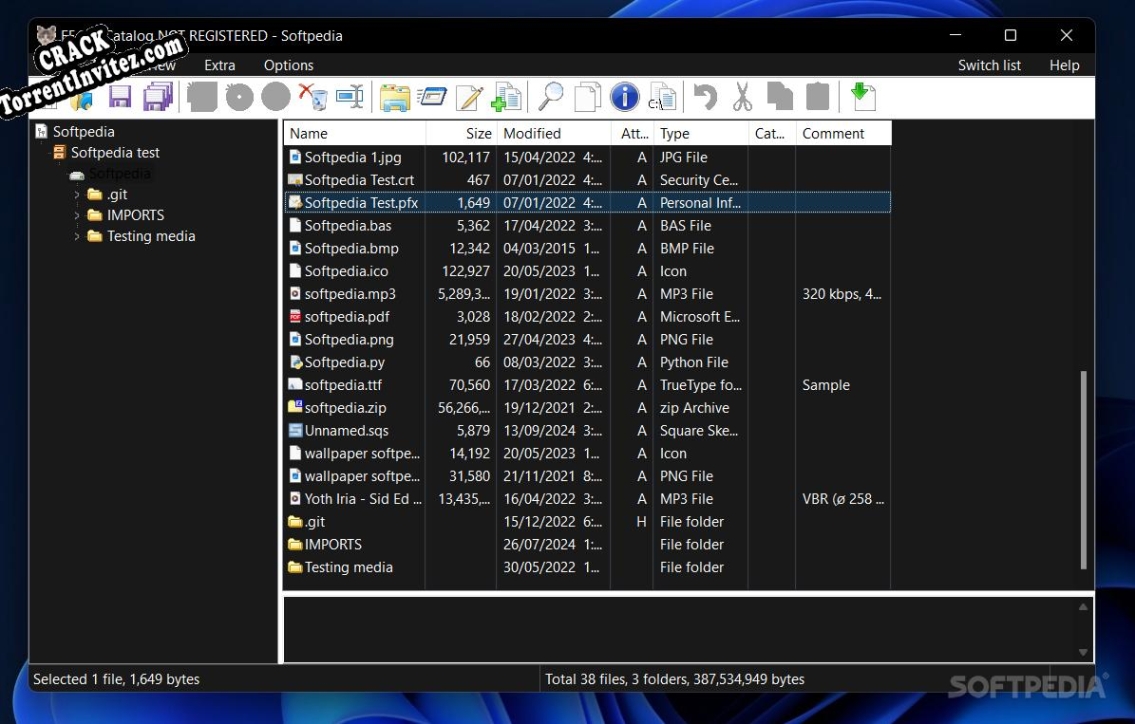Click the Switch list button

click(x=989, y=64)
